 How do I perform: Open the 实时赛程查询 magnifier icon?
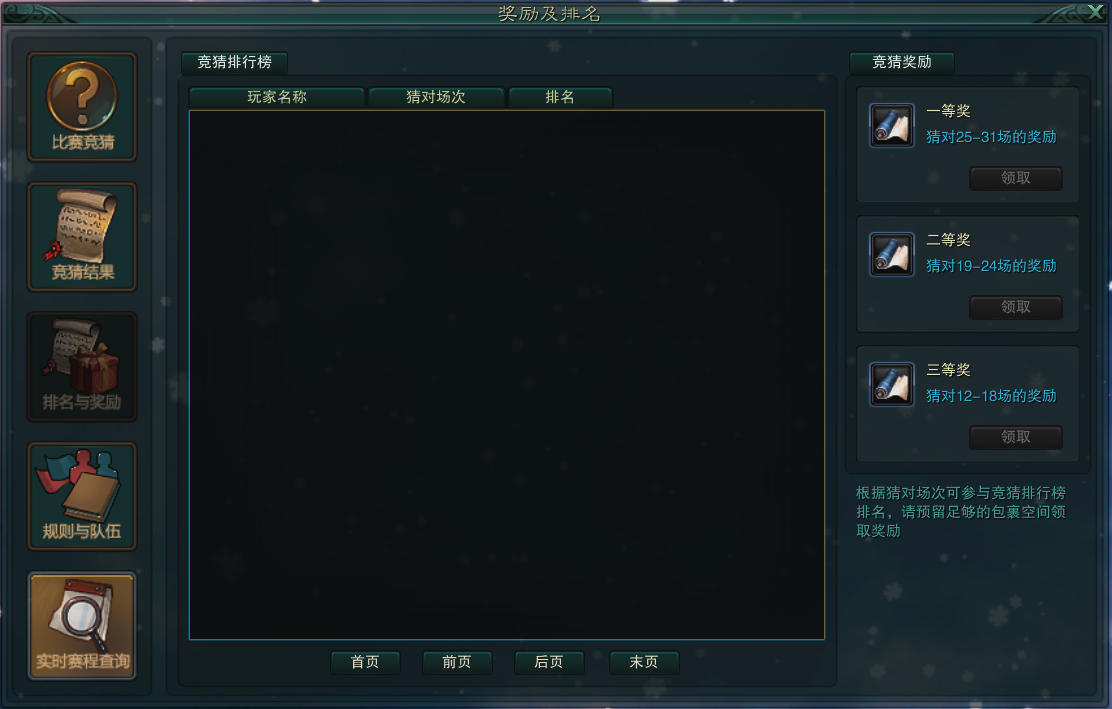pyautogui.click(x=82, y=626)
